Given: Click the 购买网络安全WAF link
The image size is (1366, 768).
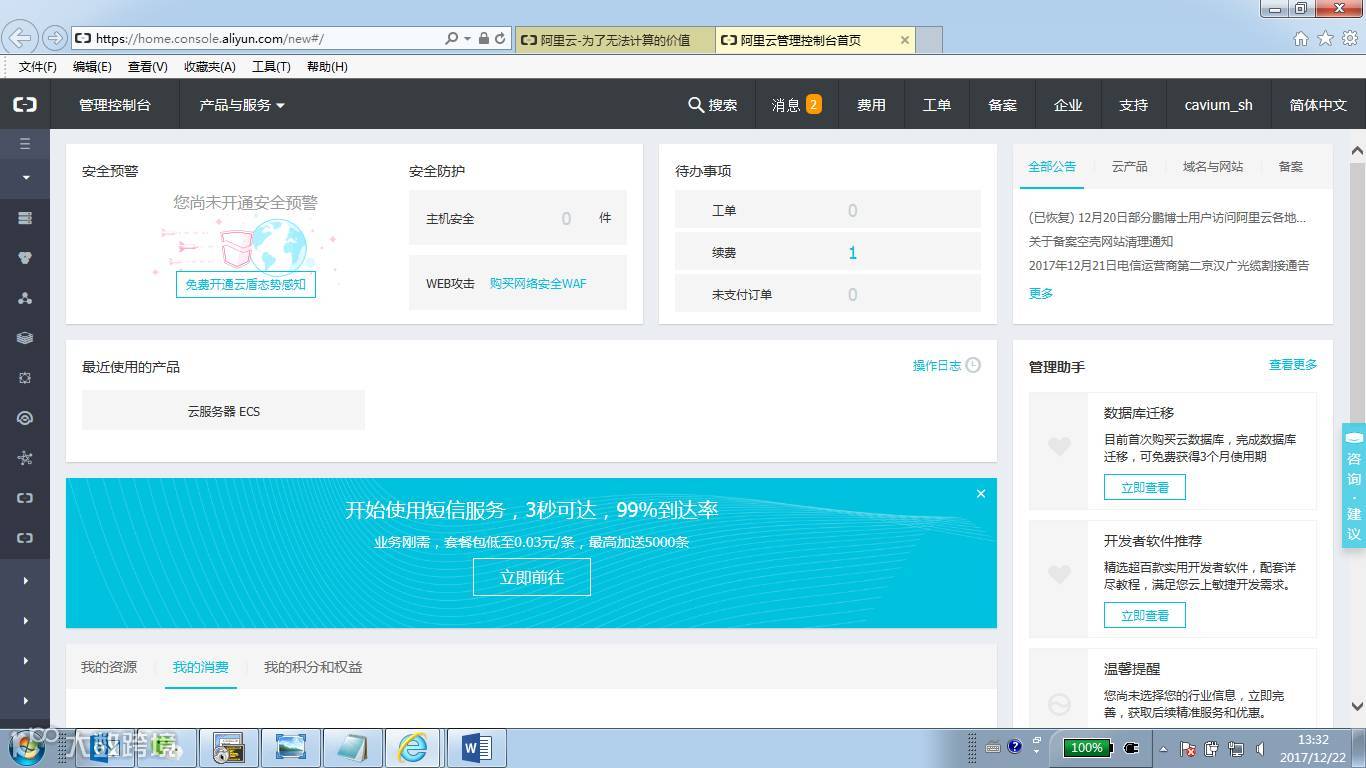Looking at the screenshot, I should 538,283.
